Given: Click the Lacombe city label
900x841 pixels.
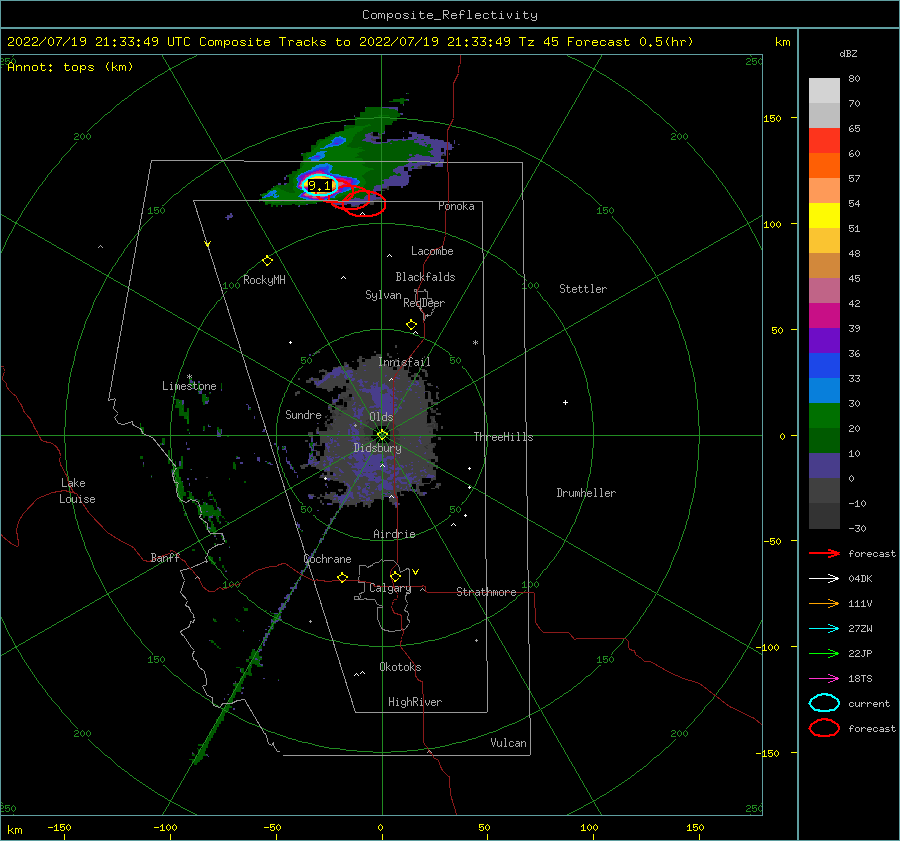Looking at the screenshot, I should click(x=432, y=251).
